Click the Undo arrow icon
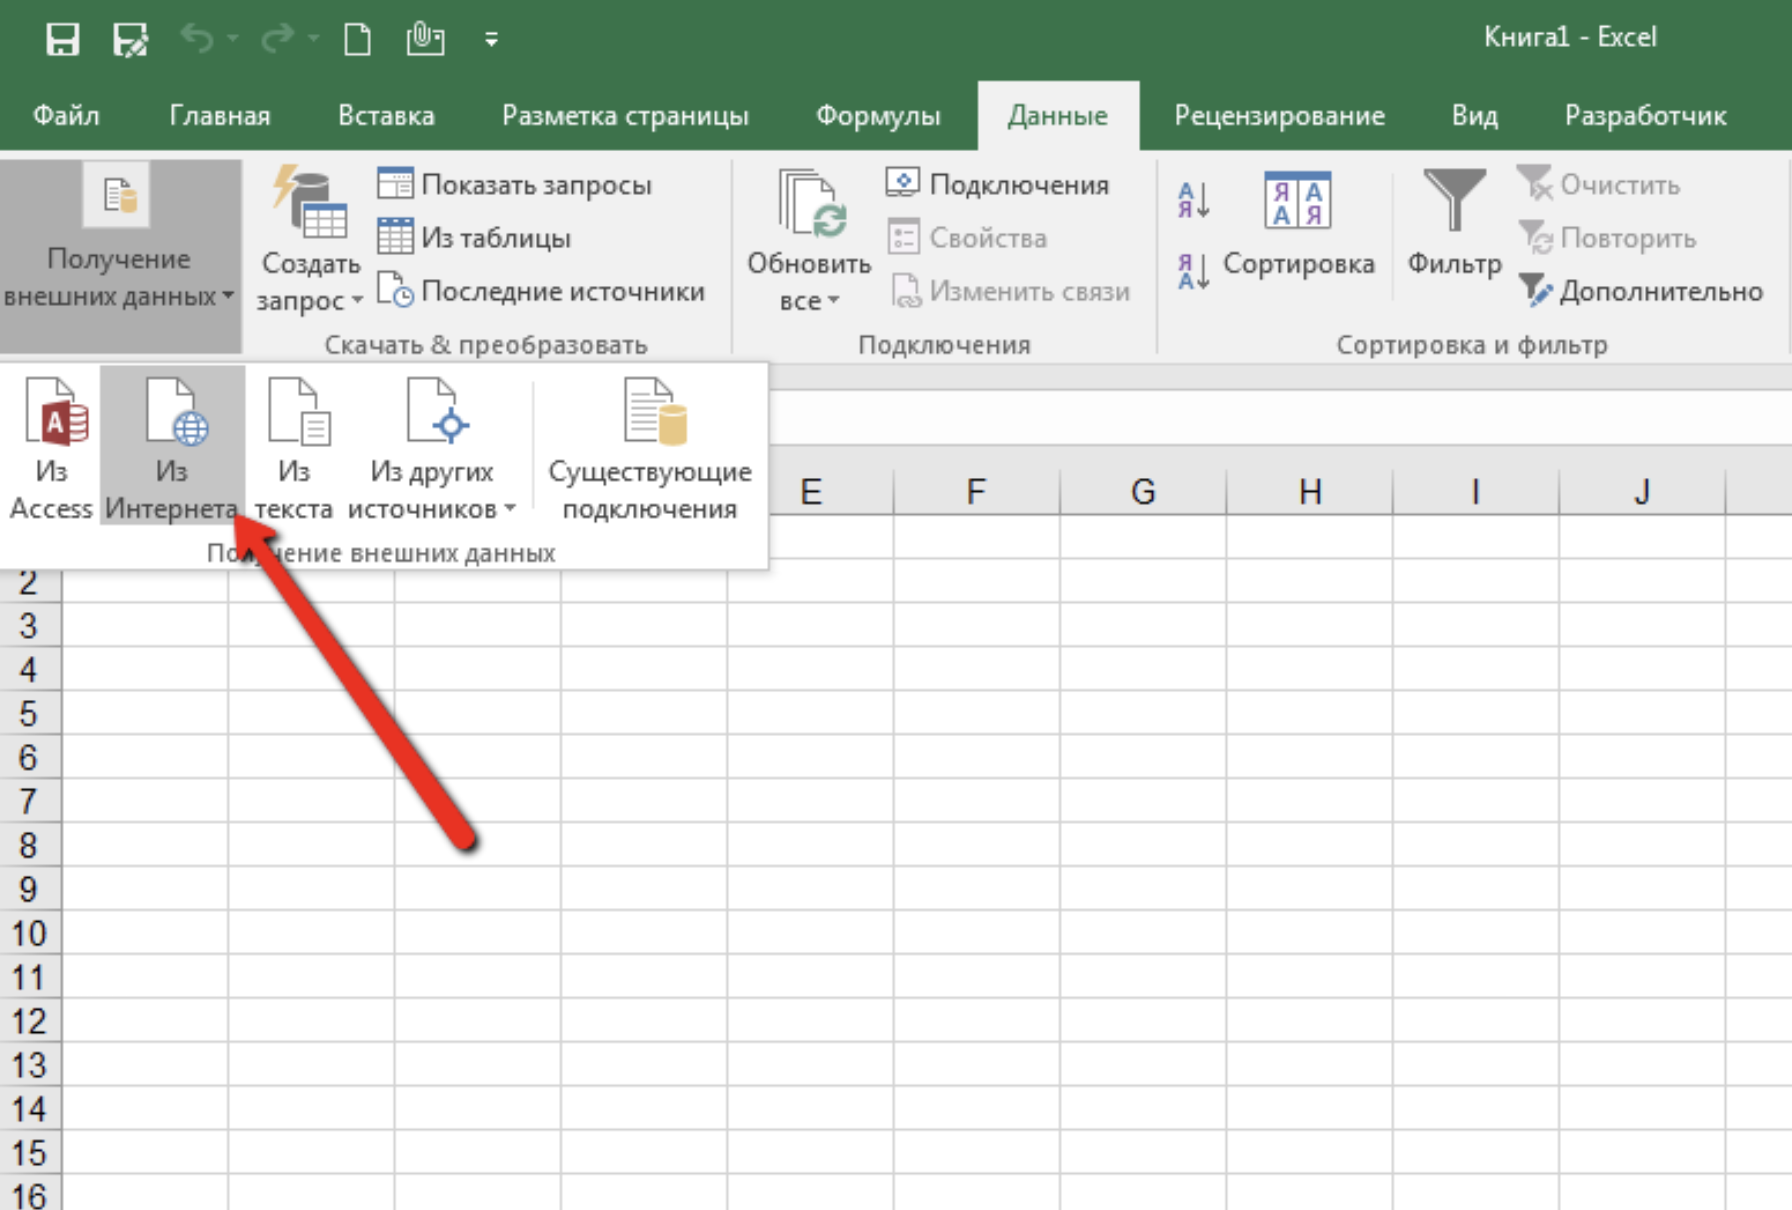This screenshot has height=1210, width=1792. (197, 39)
